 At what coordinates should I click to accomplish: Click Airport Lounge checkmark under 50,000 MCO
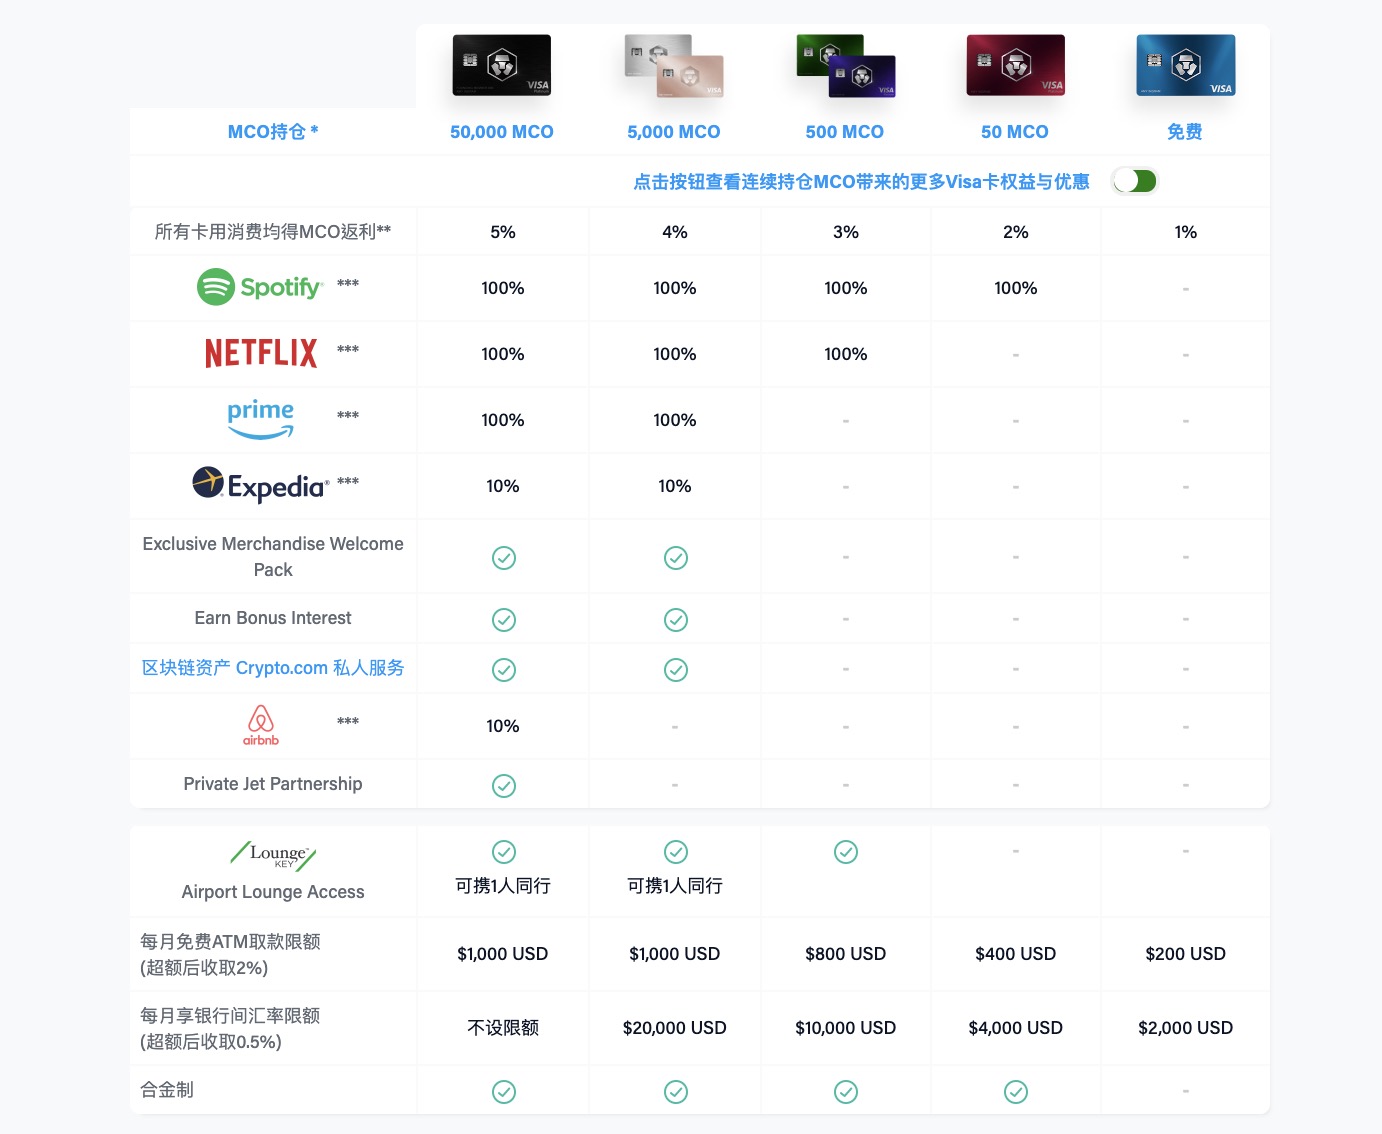coord(504,852)
